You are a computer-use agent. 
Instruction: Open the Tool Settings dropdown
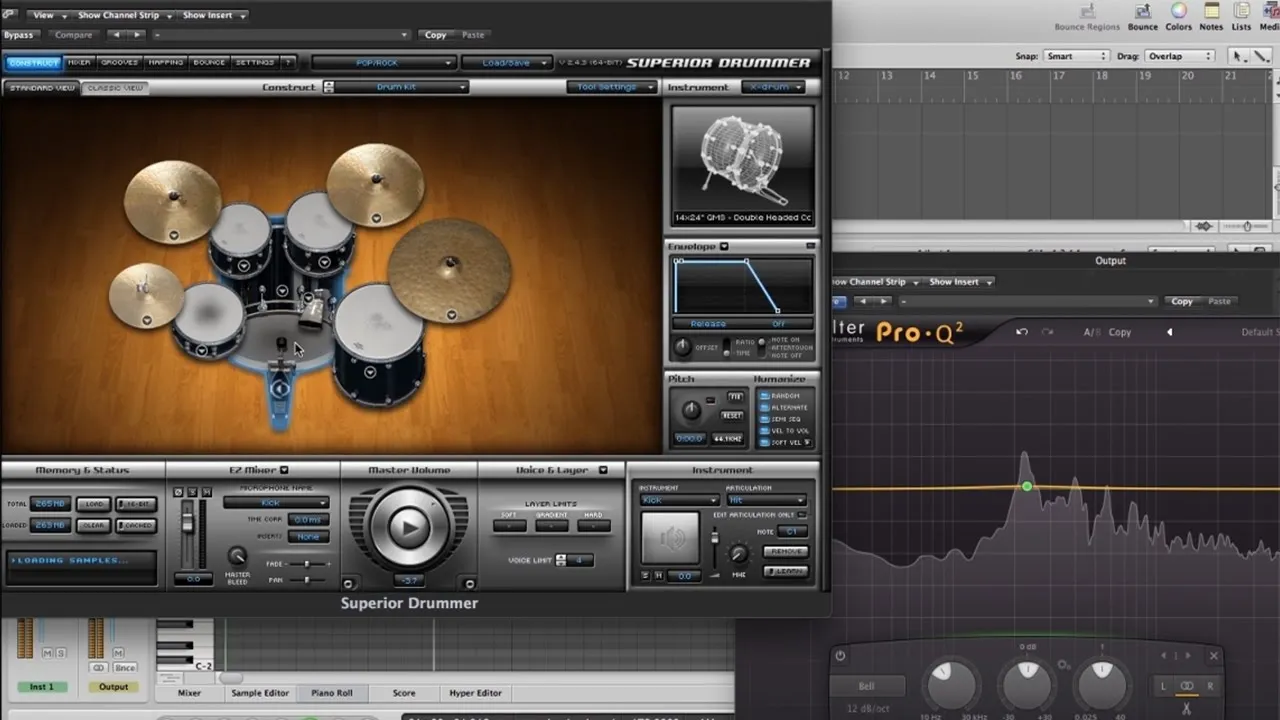click(x=612, y=87)
